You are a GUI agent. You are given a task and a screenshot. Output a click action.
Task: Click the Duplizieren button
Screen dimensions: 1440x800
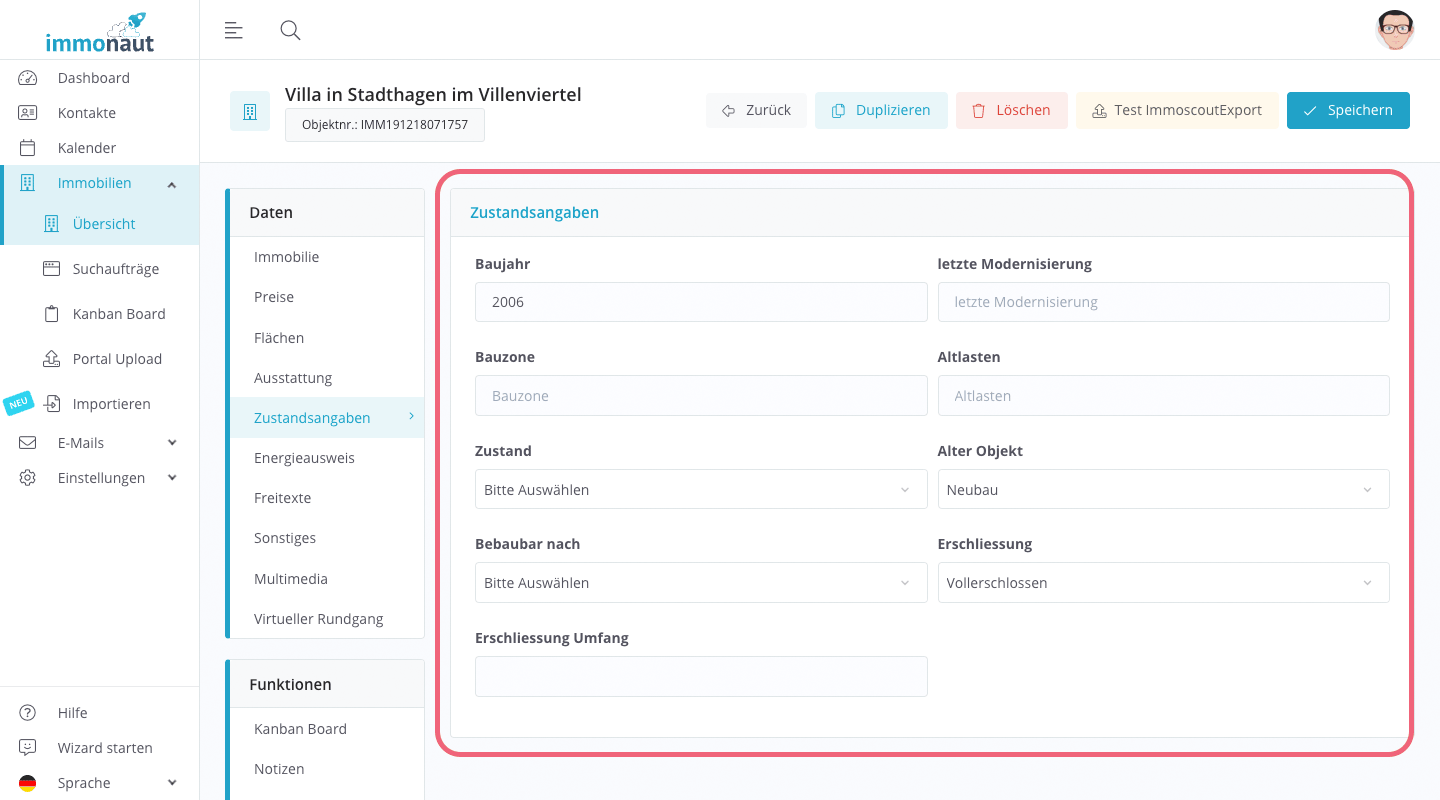point(881,110)
